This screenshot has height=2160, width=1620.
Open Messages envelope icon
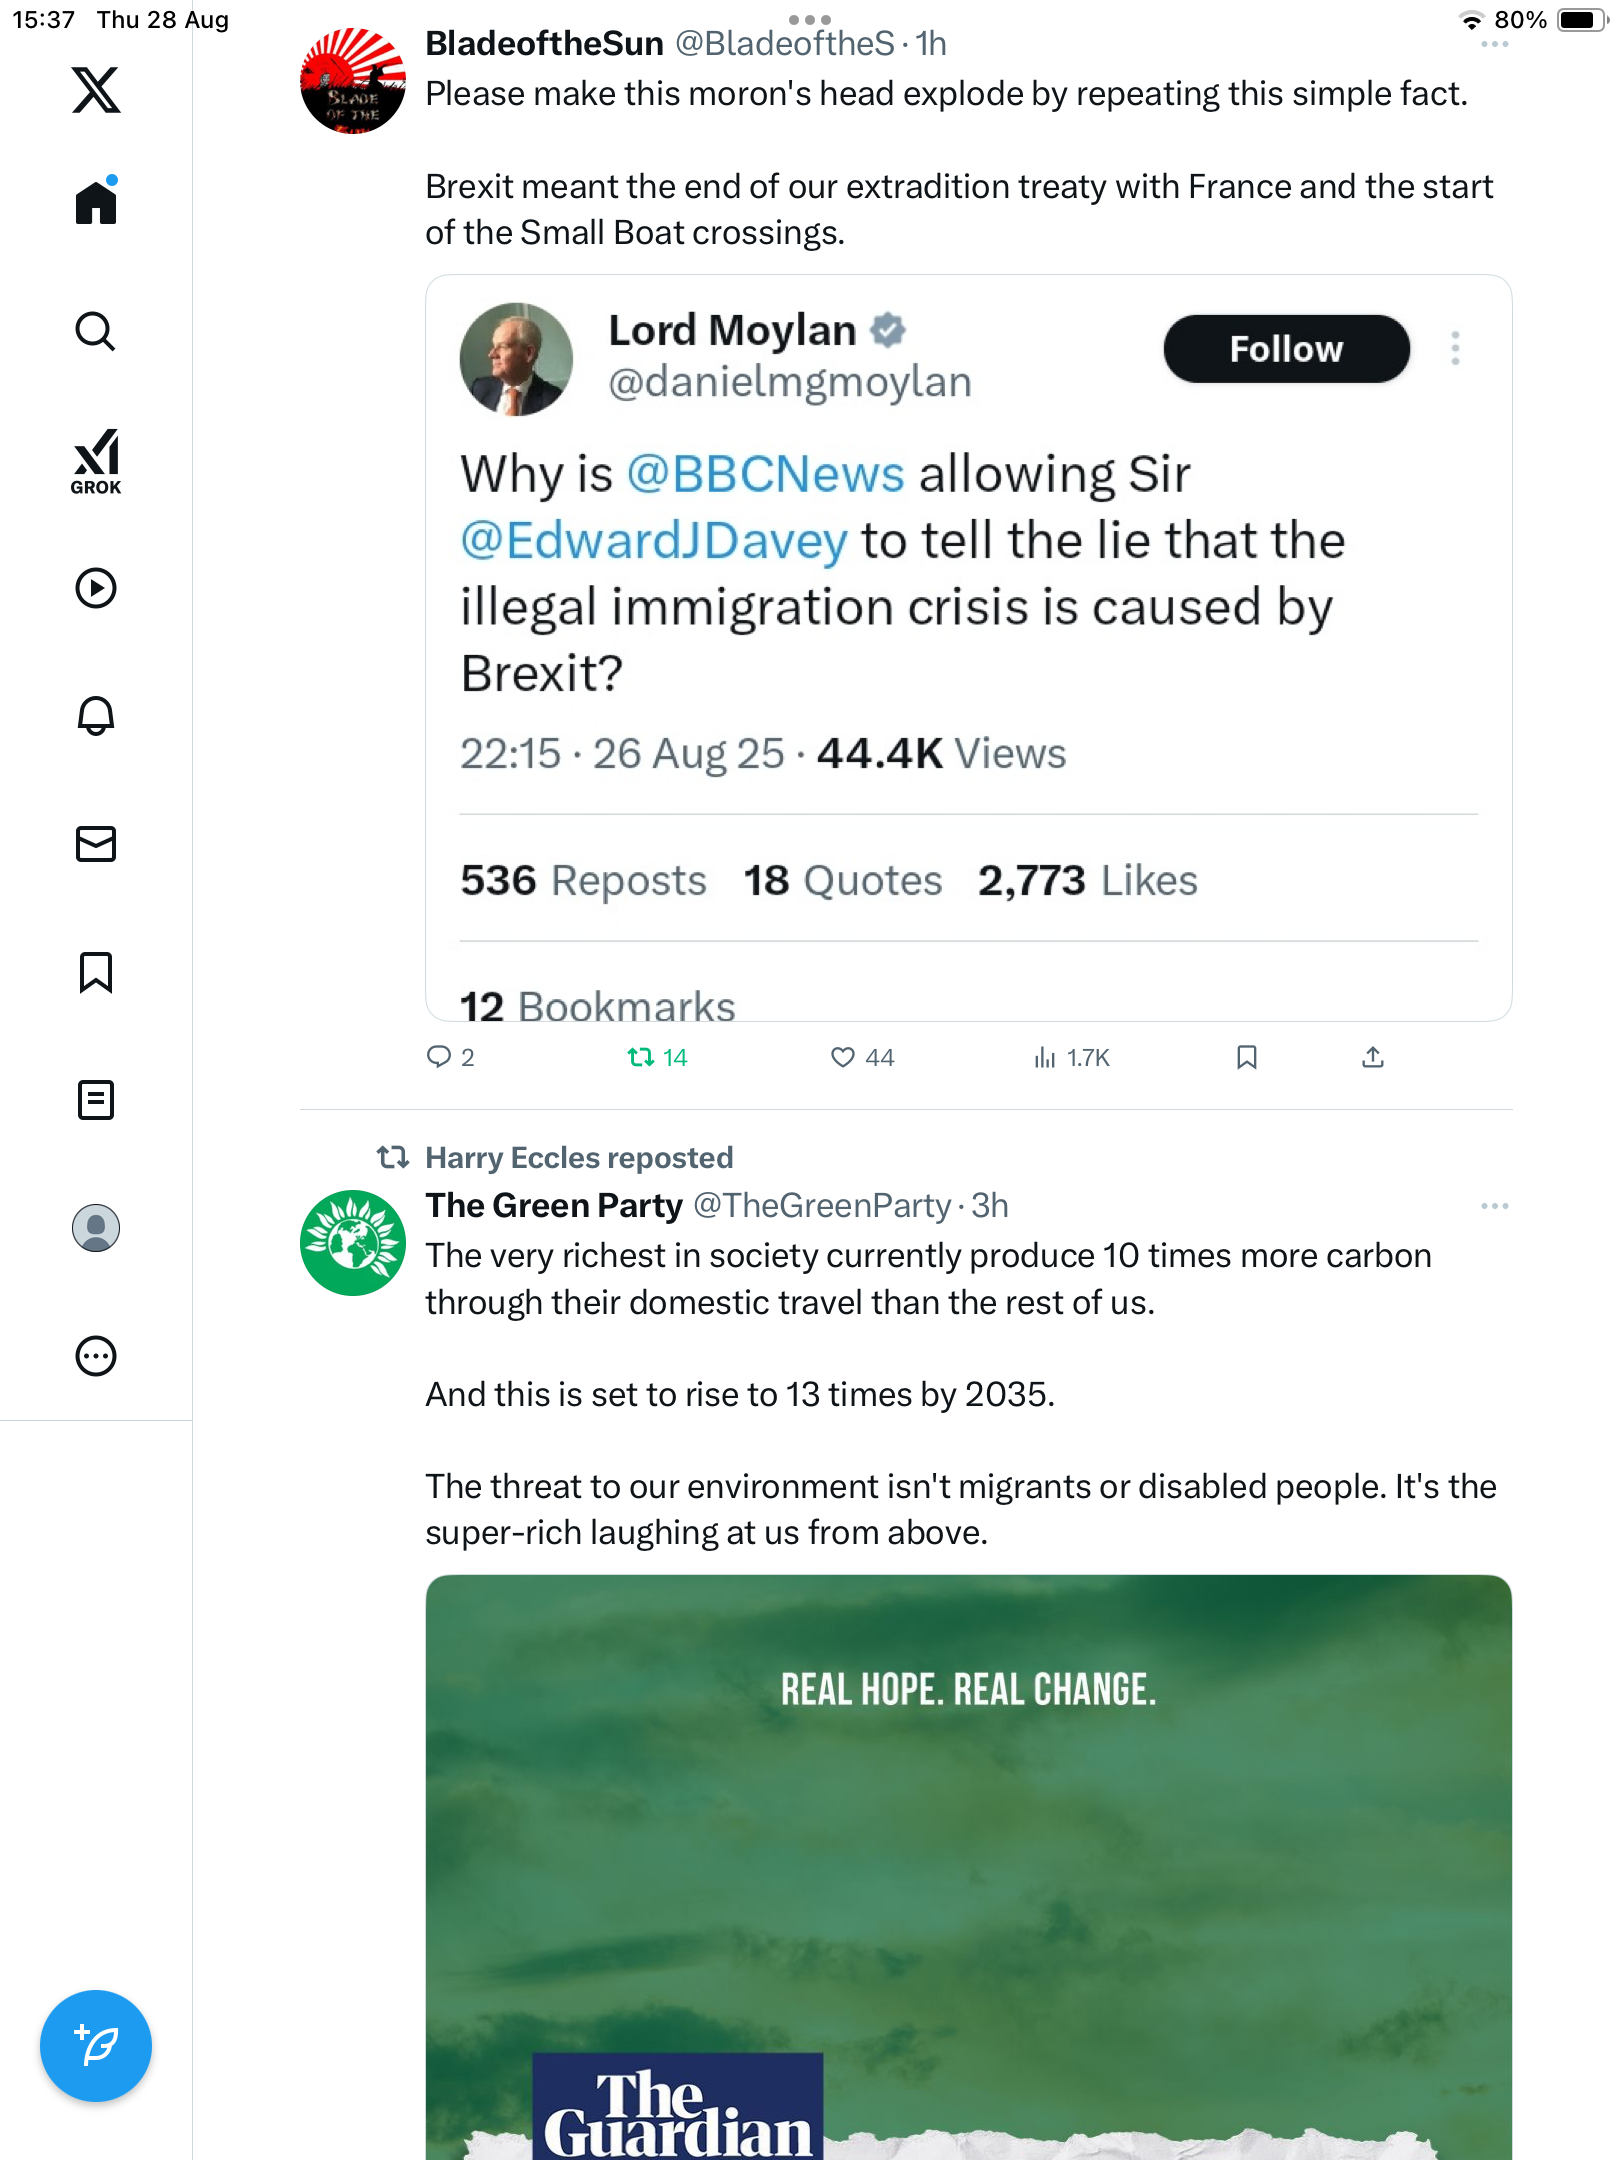(x=96, y=844)
